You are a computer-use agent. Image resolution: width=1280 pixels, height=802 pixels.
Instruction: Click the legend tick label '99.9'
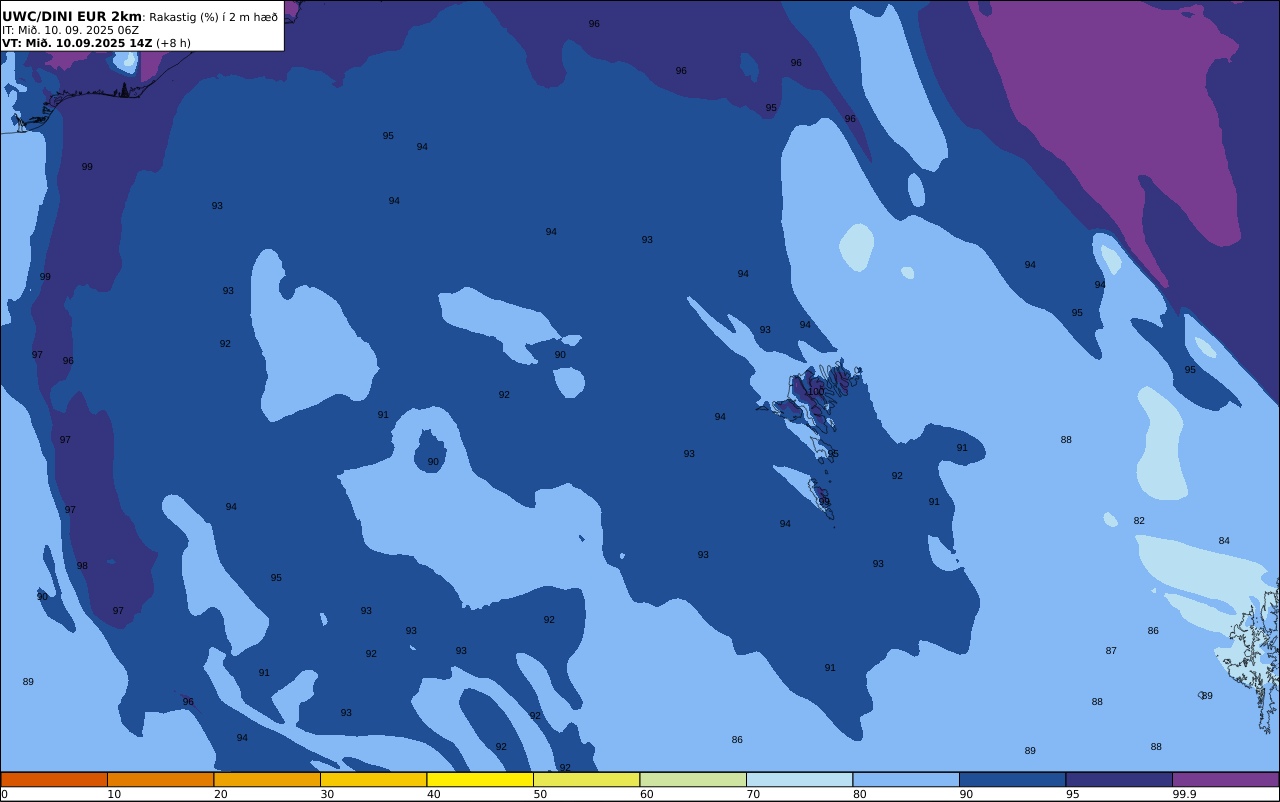pyautogui.click(x=1184, y=794)
